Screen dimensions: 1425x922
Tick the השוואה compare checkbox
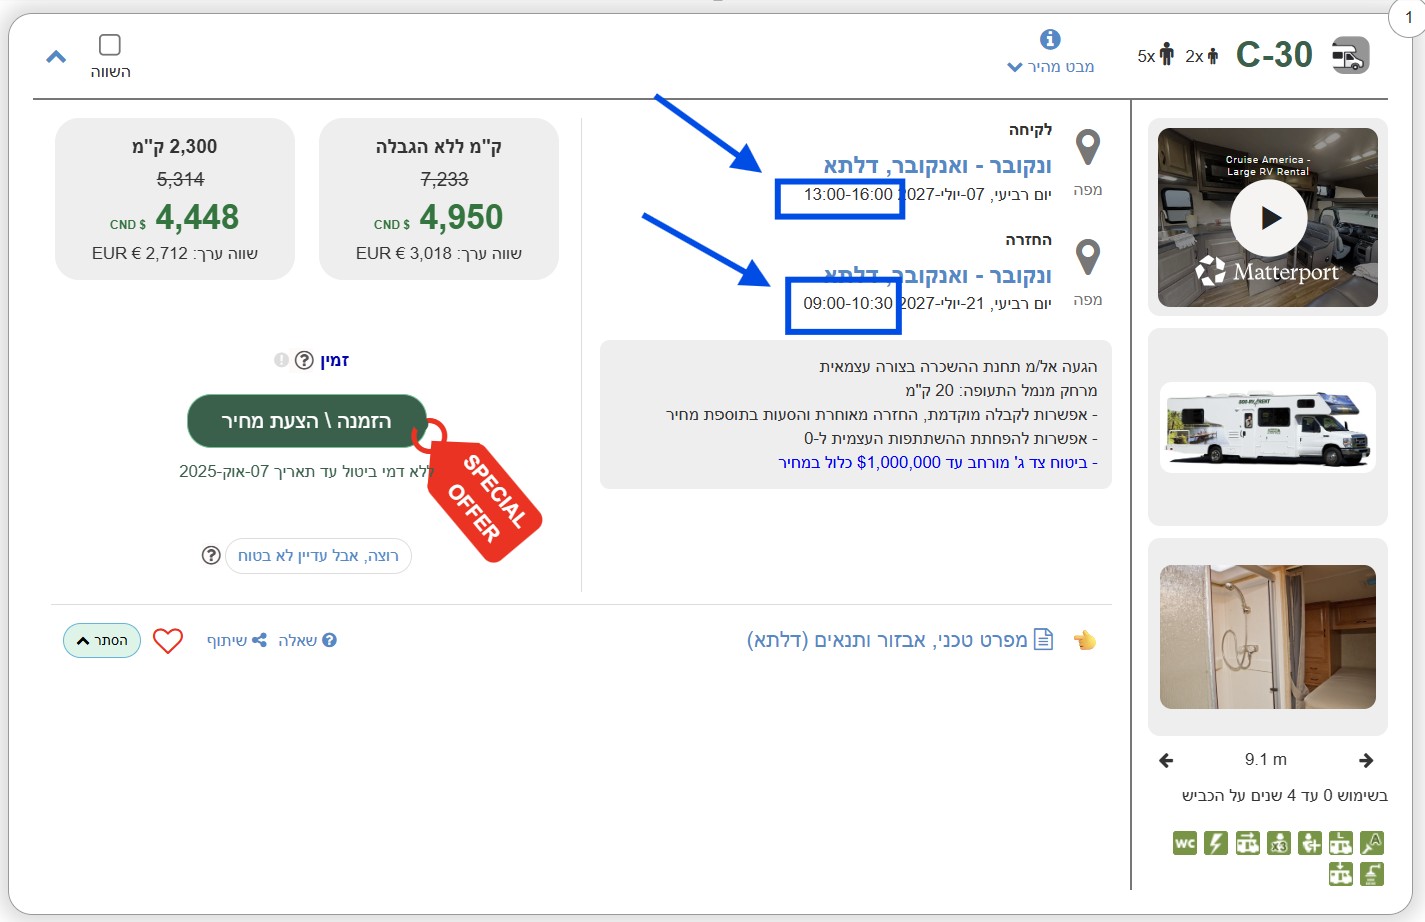coord(110,45)
